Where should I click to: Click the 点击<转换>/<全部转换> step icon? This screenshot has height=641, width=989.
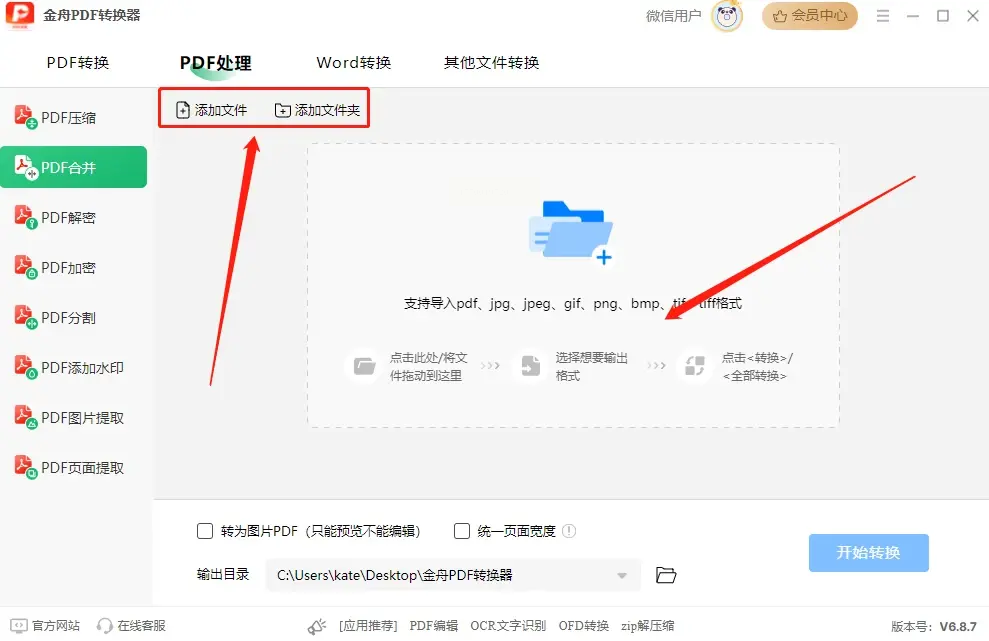point(694,366)
